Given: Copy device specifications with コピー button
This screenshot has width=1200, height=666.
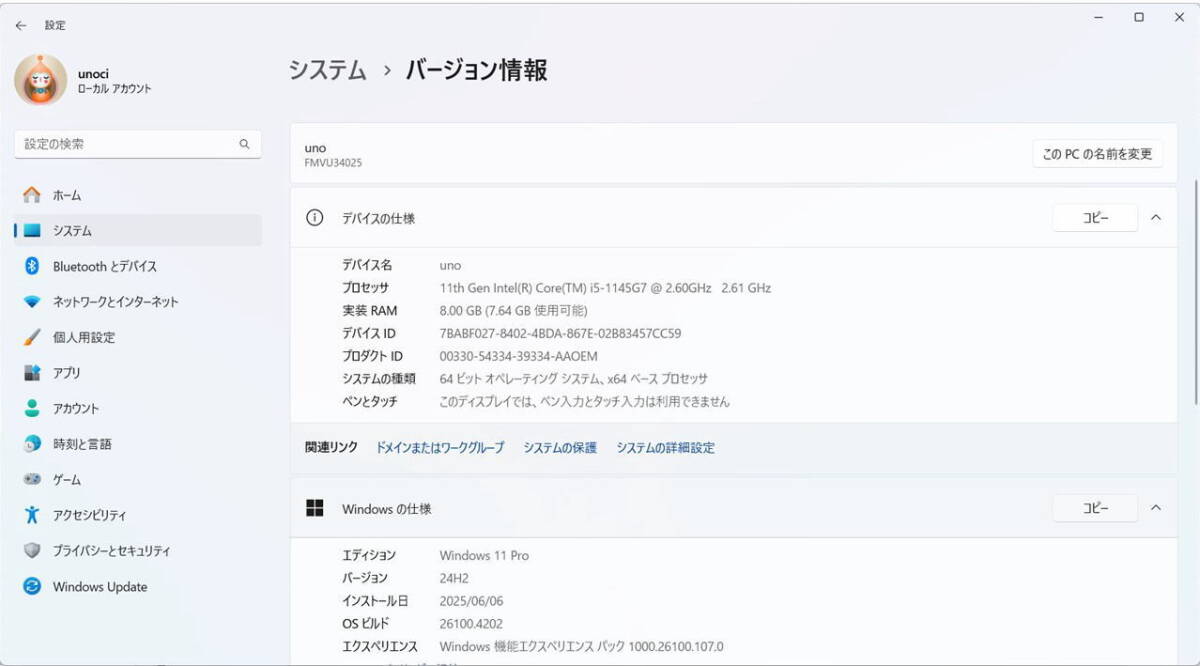Looking at the screenshot, I should (x=1095, y=217).
